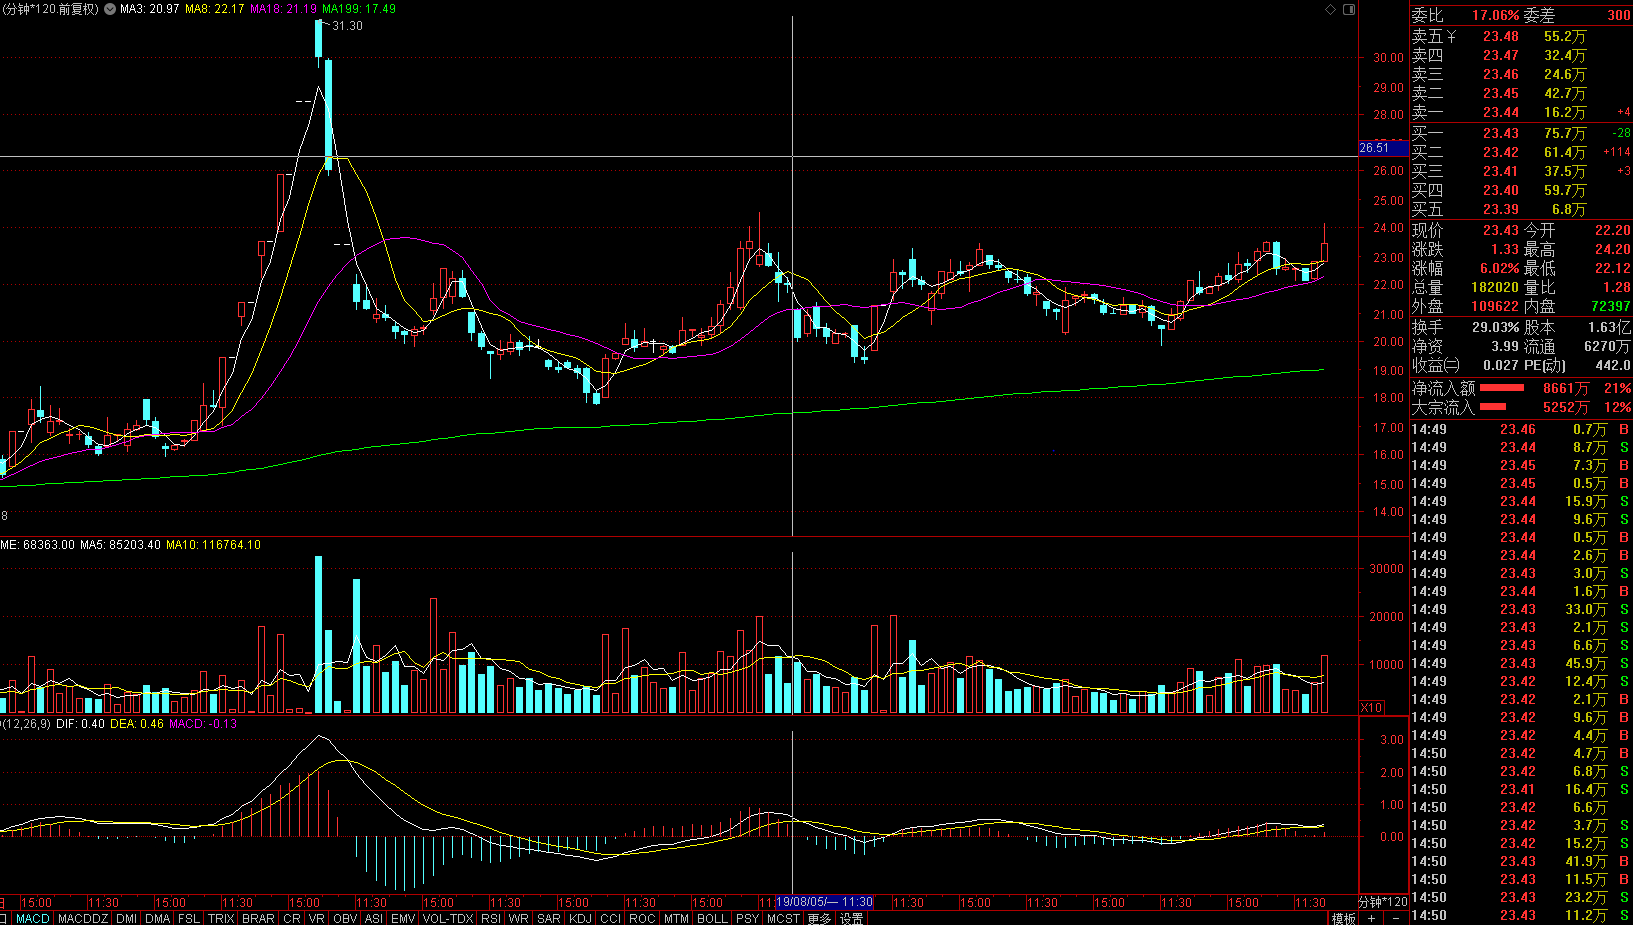Click the 换手 29.03% value

(1496, 327)
